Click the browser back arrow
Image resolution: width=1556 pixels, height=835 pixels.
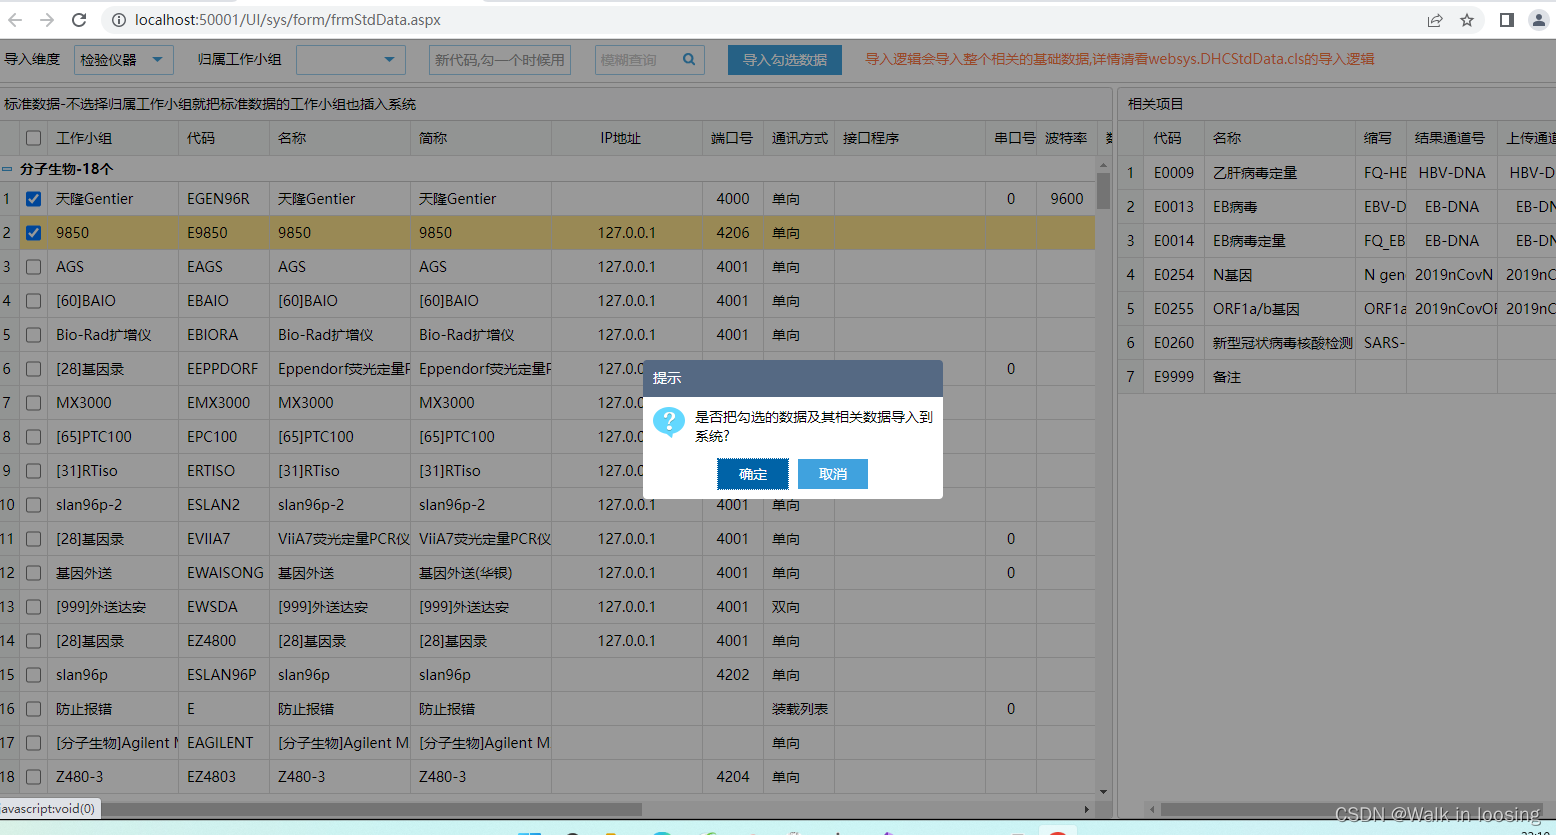tap(15, 20)
